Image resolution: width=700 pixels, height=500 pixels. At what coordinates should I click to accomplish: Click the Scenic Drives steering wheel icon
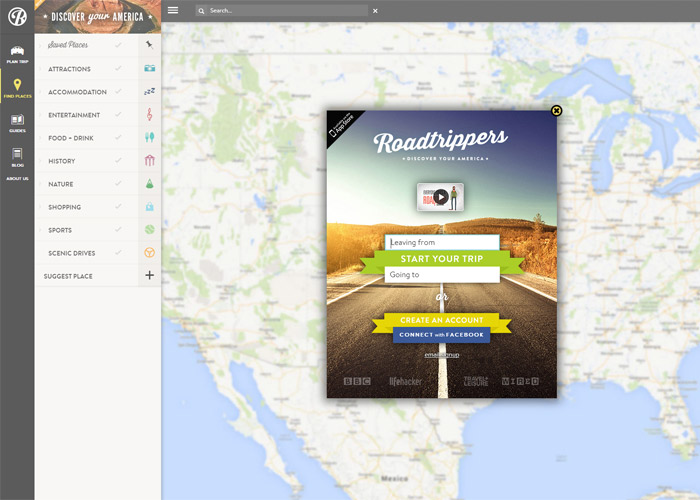150,253
